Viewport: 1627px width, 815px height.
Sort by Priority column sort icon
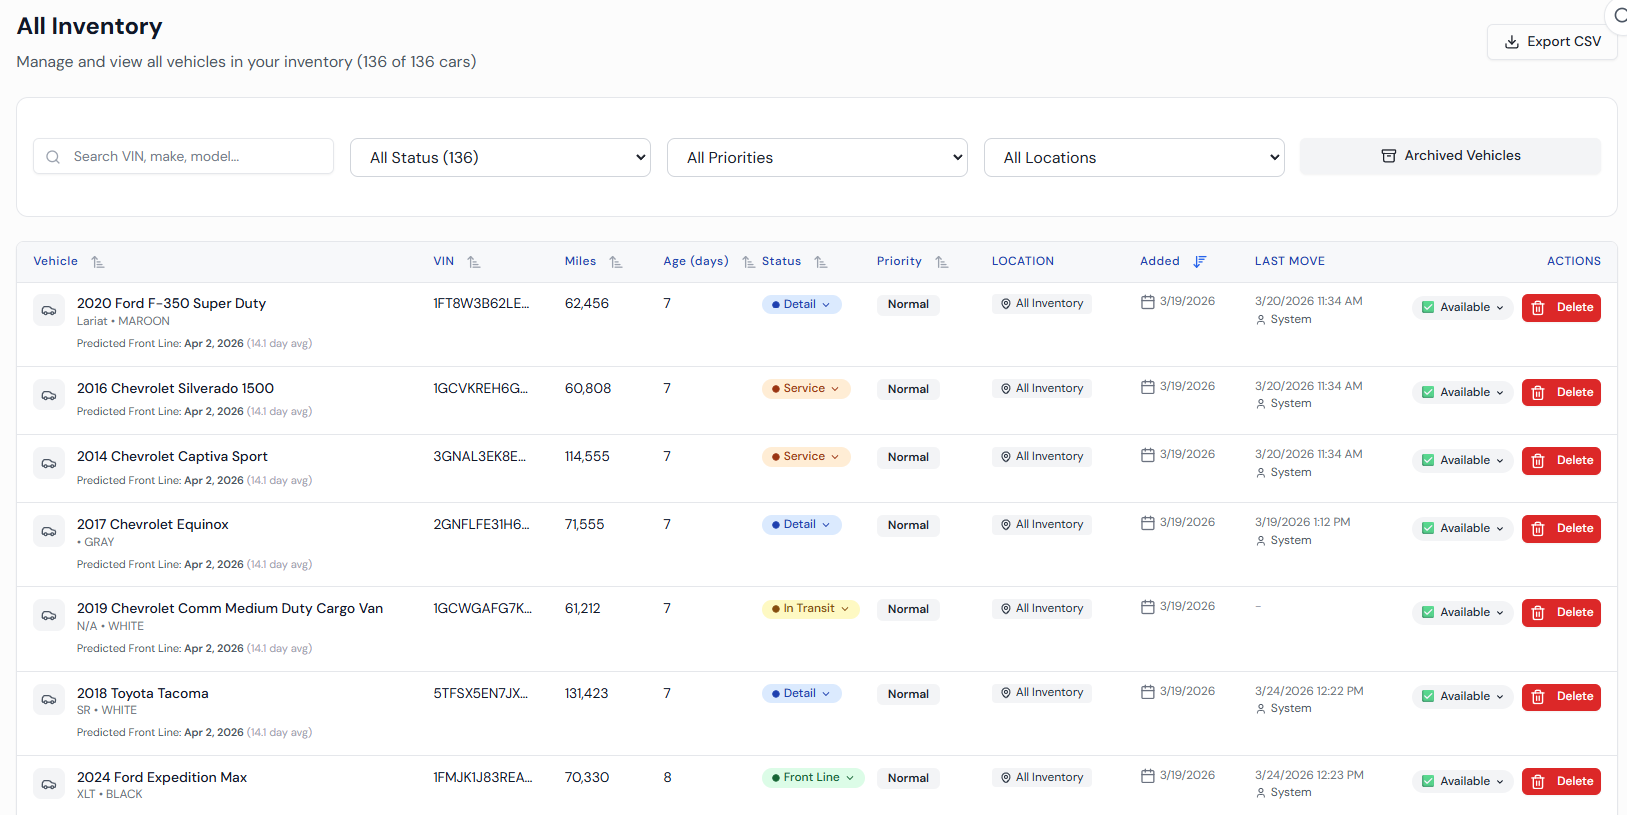point(942,262)
